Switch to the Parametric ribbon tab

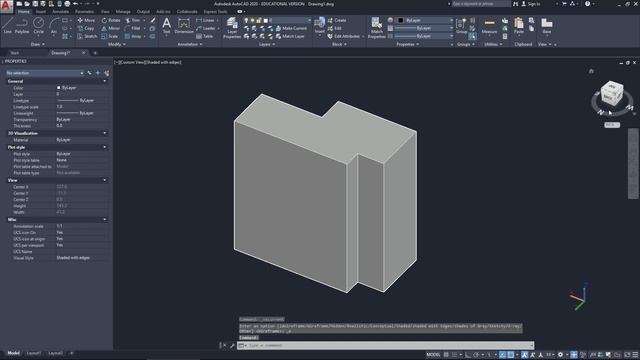coord(84,12)
